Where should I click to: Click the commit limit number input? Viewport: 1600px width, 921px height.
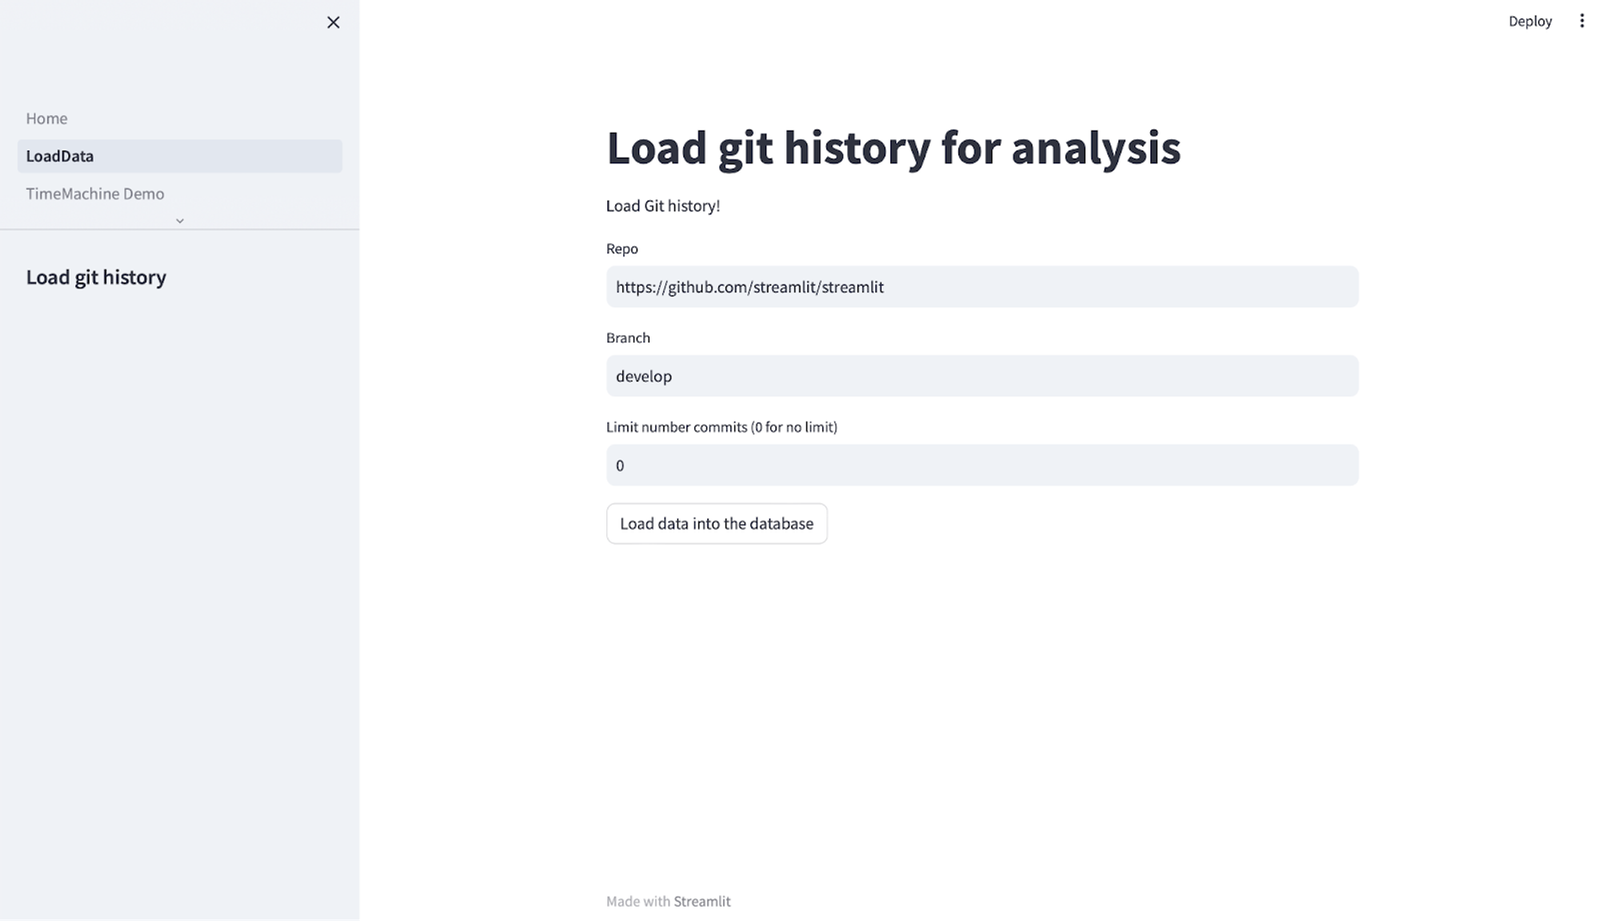[981, 465]
